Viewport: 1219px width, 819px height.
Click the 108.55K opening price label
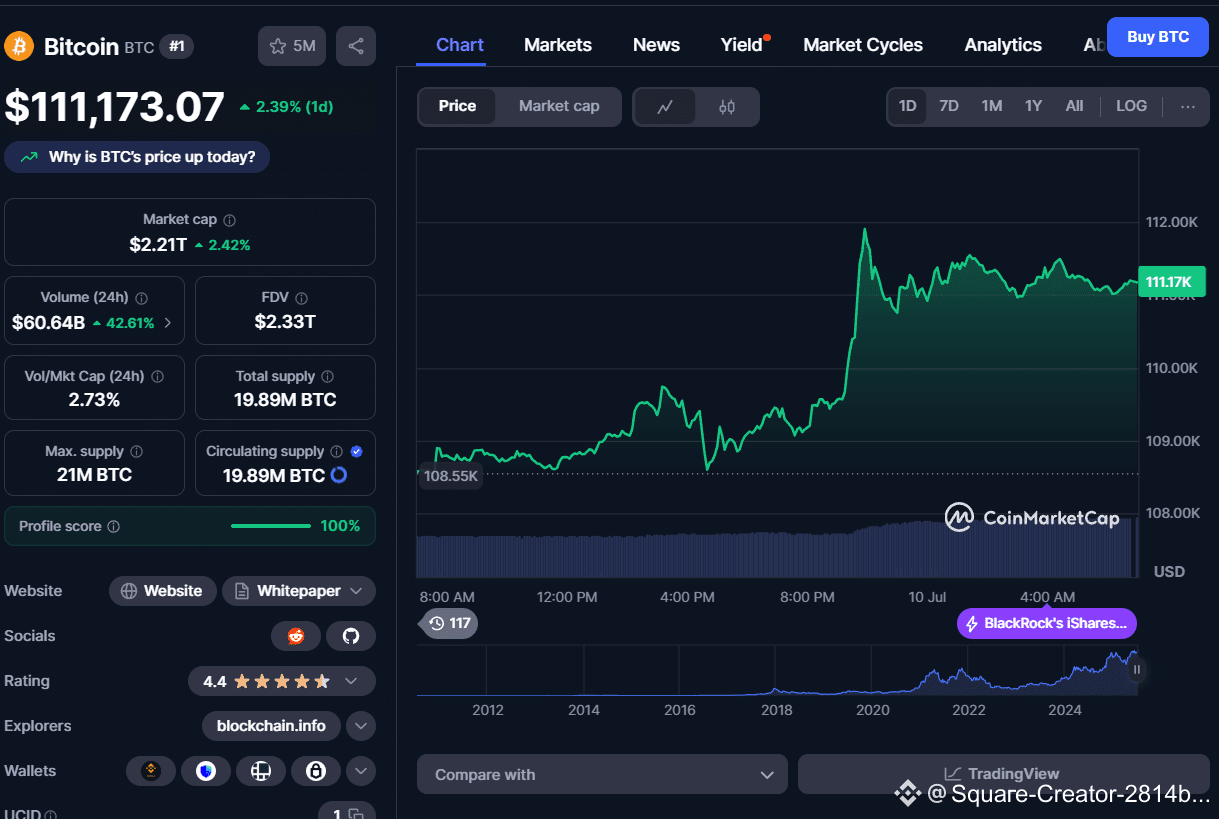[451, 476]
